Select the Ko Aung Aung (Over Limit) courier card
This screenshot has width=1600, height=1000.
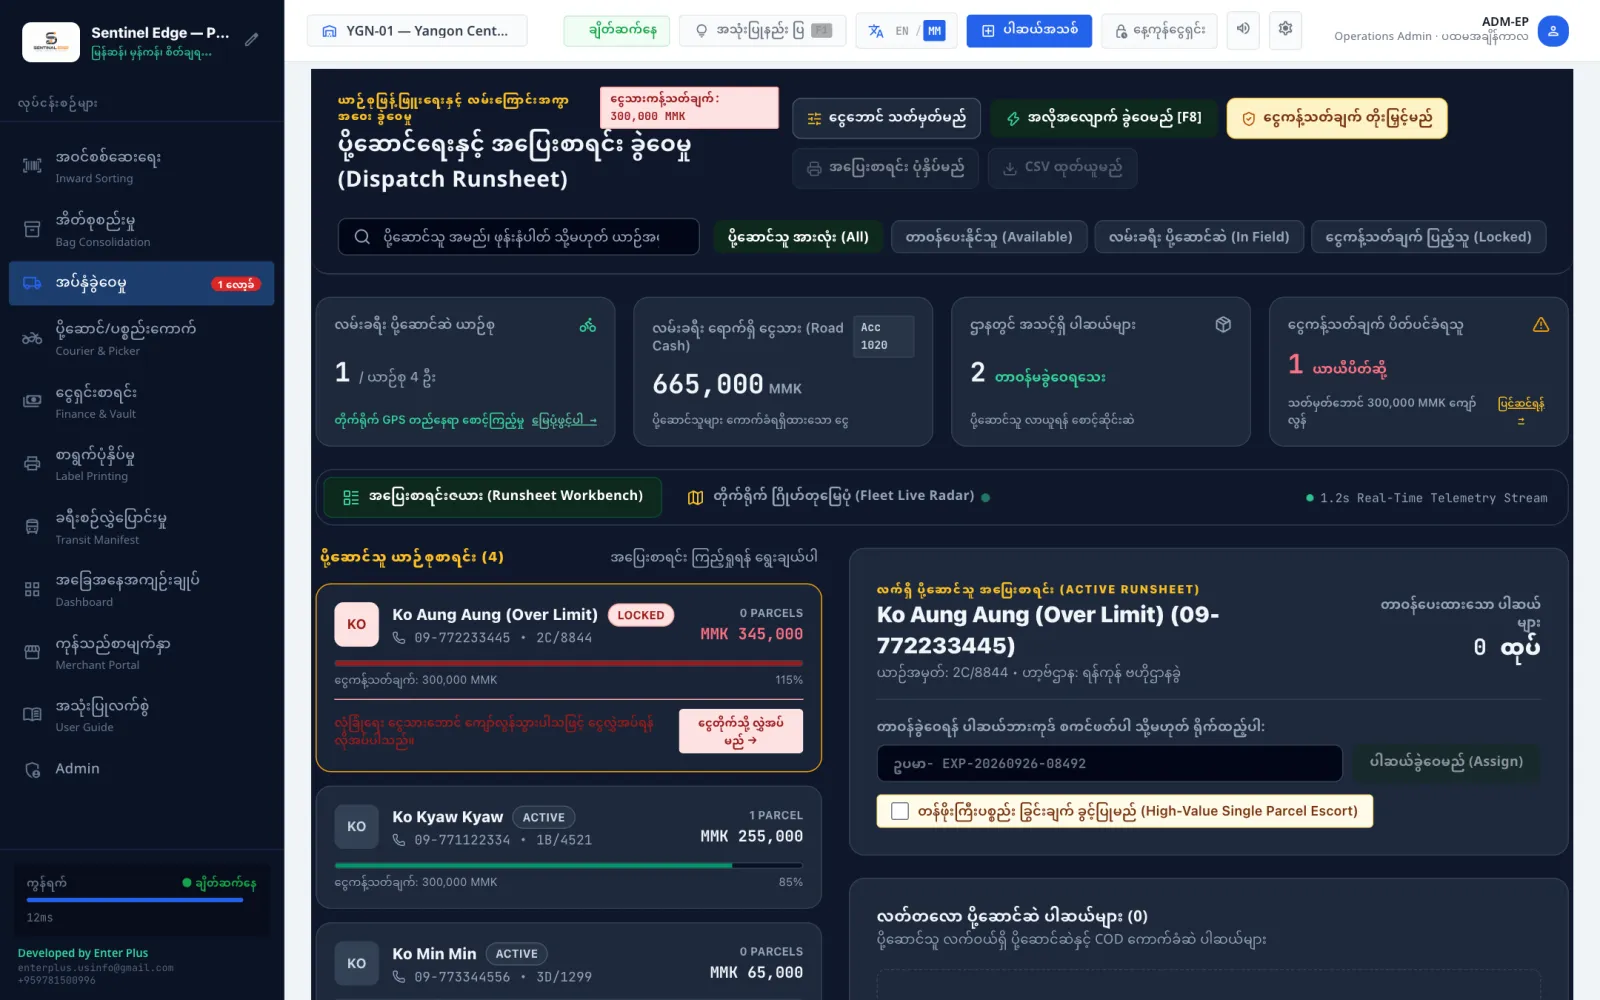(x=569, y=677)
